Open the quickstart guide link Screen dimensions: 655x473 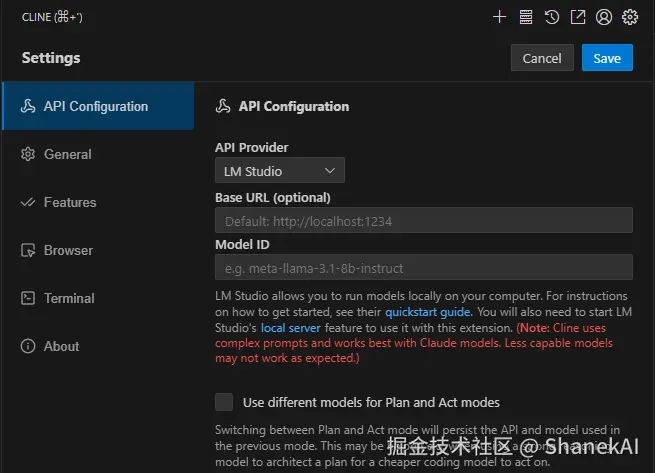pyautogui.click(x=428, y=312)
